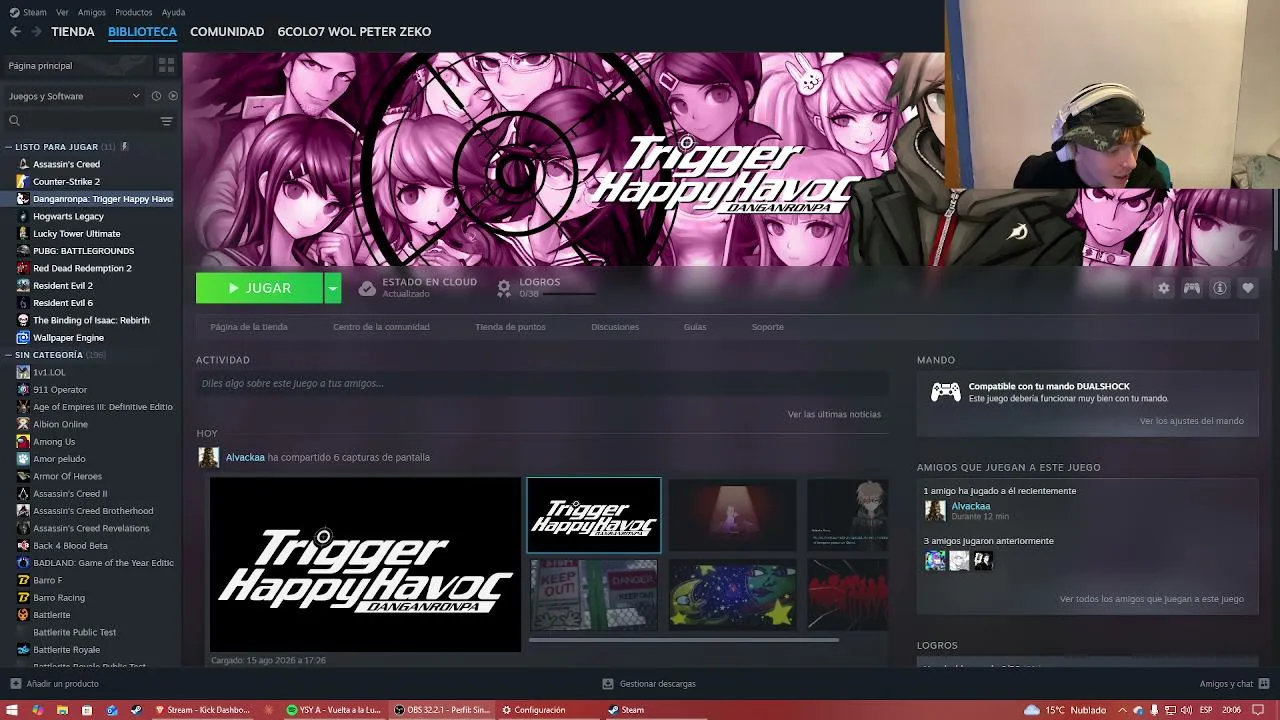Image resolution: width=1280 pixels, height=720 pixels.
Task: Open Centro de la comunidad link
Action: [381, 327]
